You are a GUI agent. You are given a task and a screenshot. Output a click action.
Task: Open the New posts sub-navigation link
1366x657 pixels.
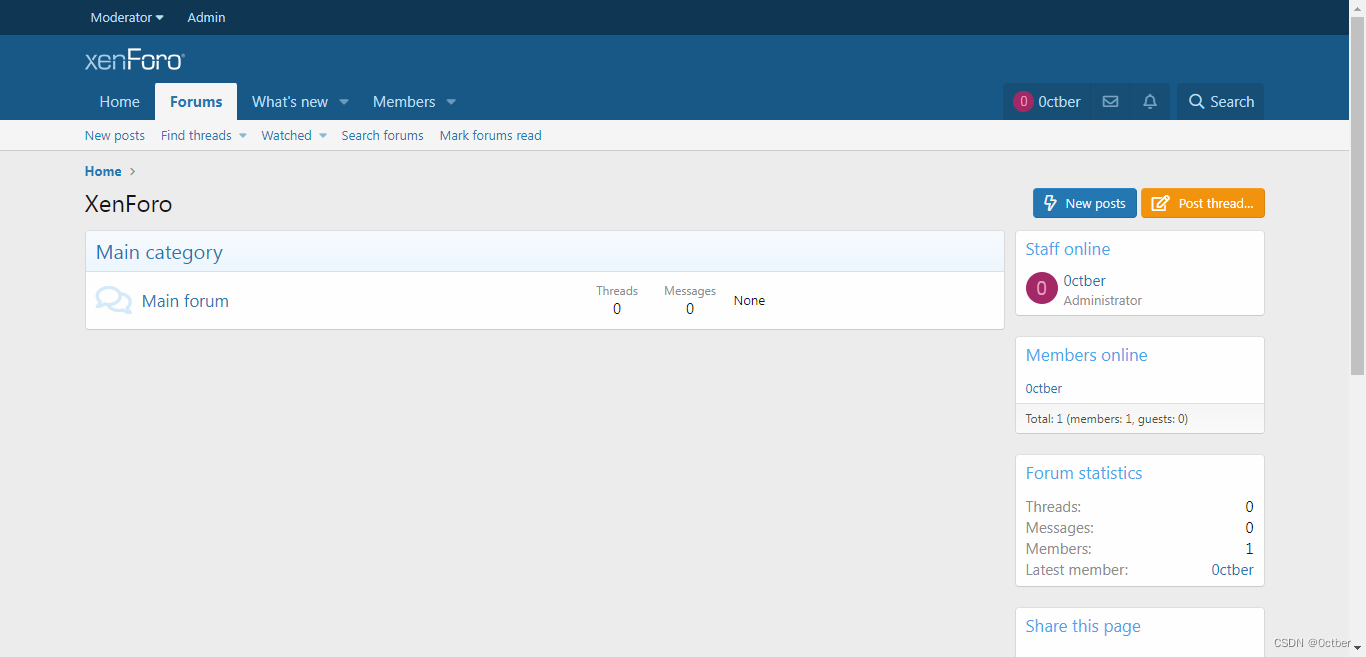point(115,135)
